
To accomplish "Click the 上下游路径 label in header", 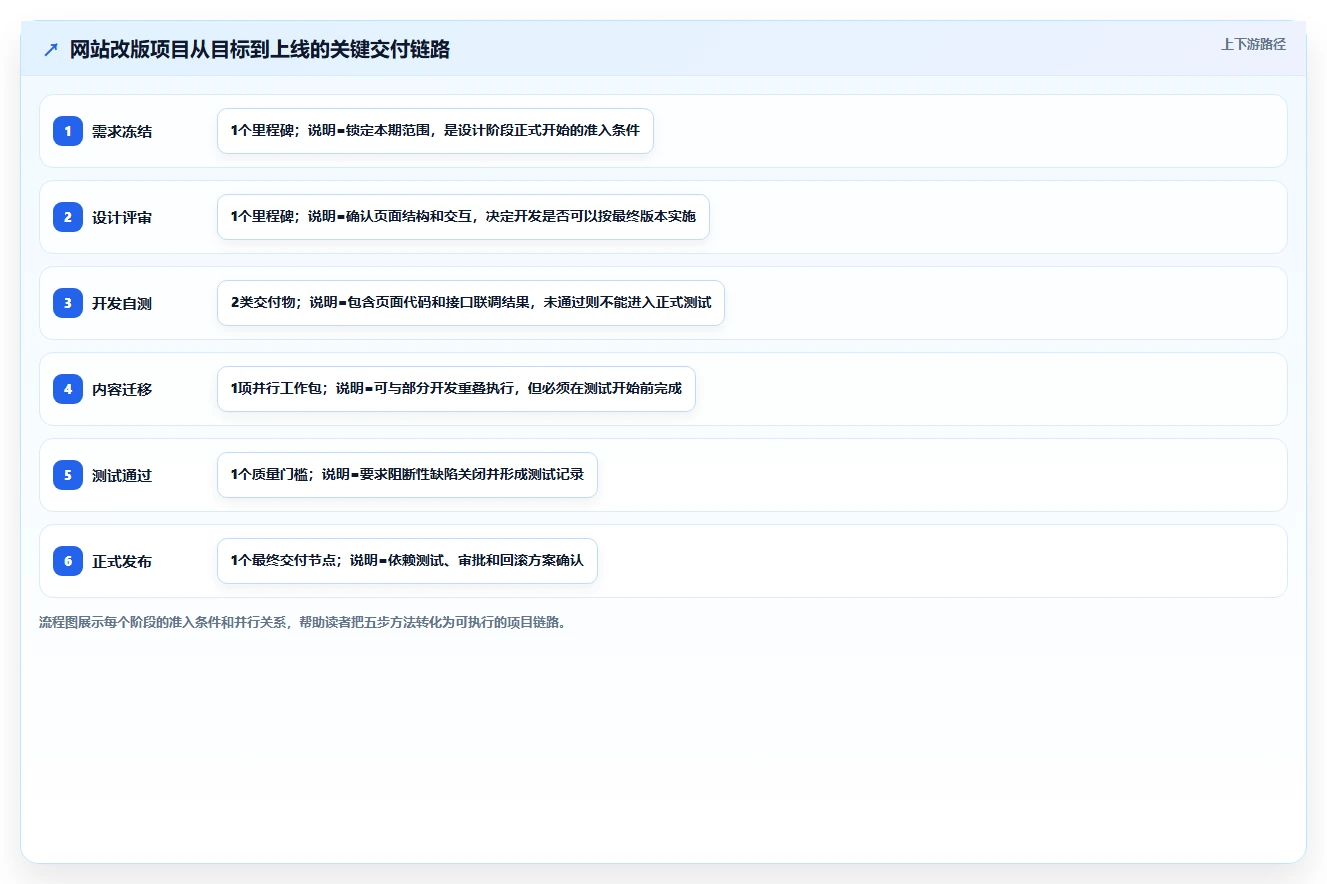I will pyautogui.click(x=1253, y=45).
